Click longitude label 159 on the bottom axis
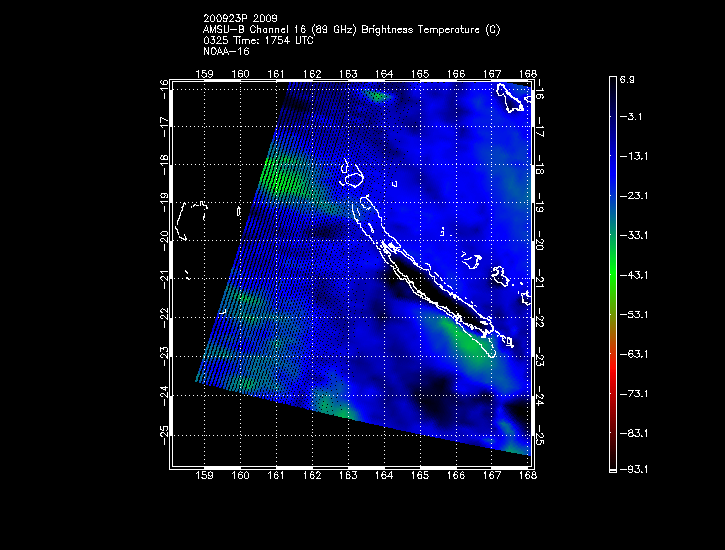 pyautogui.click(x=204, y=475)
